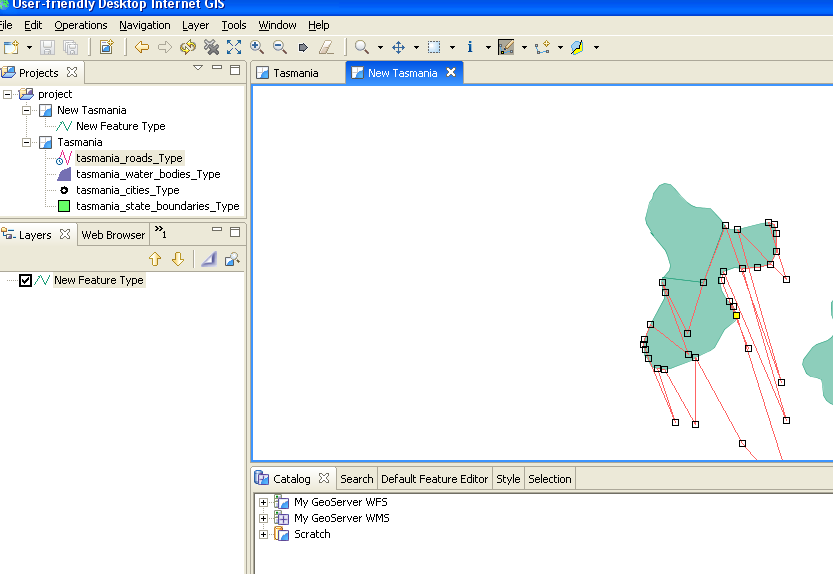
Task: Select tasmania_water_bodies_Type in project tree
Action: (x=148, y=174)
